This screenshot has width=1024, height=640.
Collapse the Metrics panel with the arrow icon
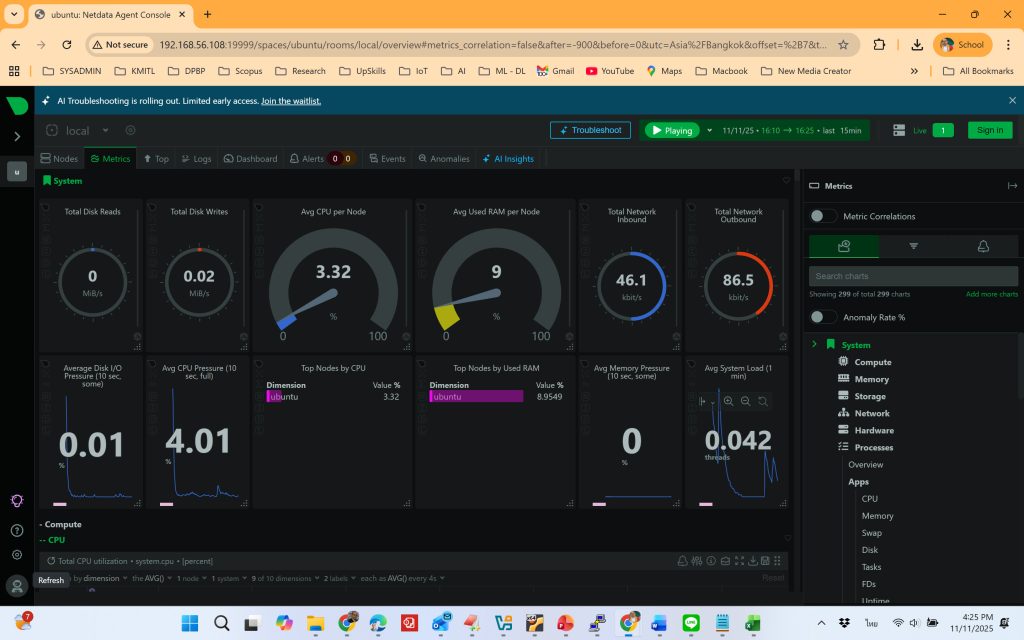click(x=1012, y=186)
